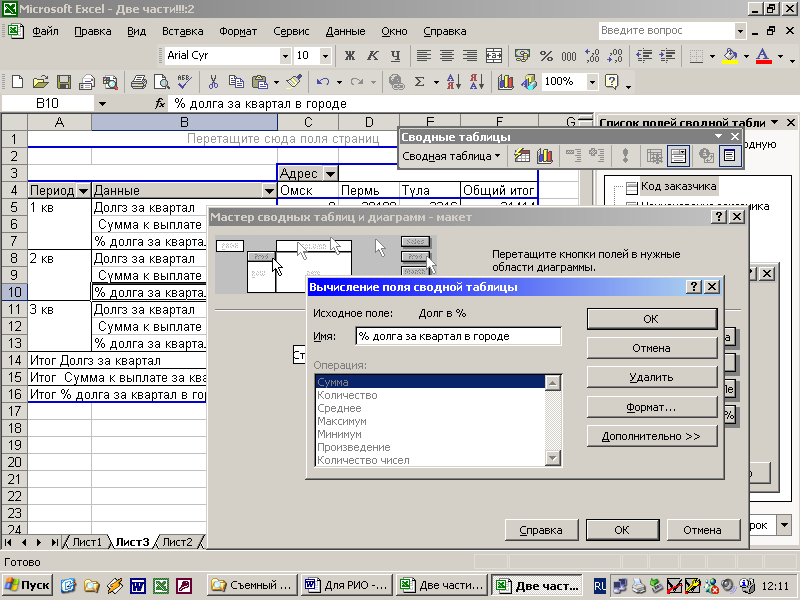Open the zoom 100% dropdown
The height and width of the screenshot is (600, 800).
[592, 82]
